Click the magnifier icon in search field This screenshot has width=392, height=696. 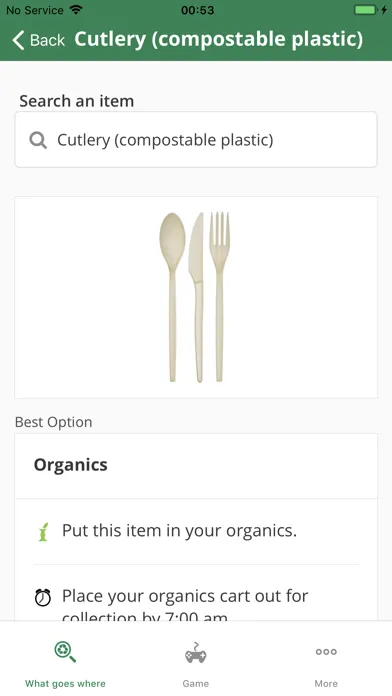click(38, 141)
